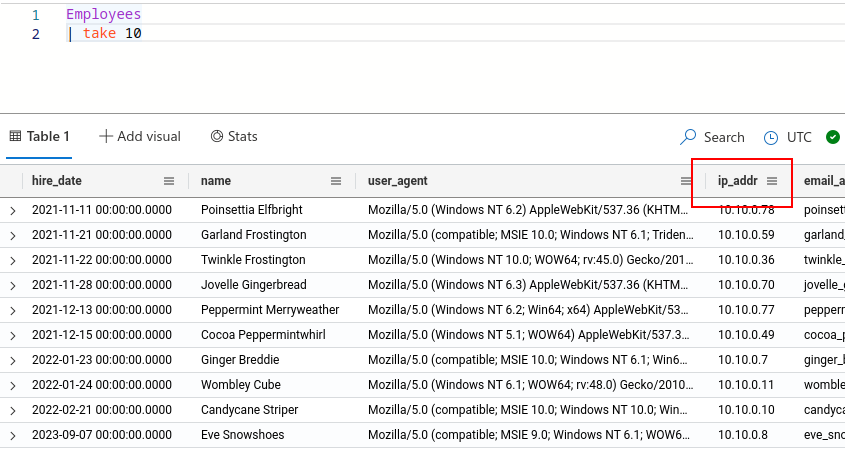The image size is (845, 450).
Task: Click the Stats icon
Action: click(x=217, y=136)
